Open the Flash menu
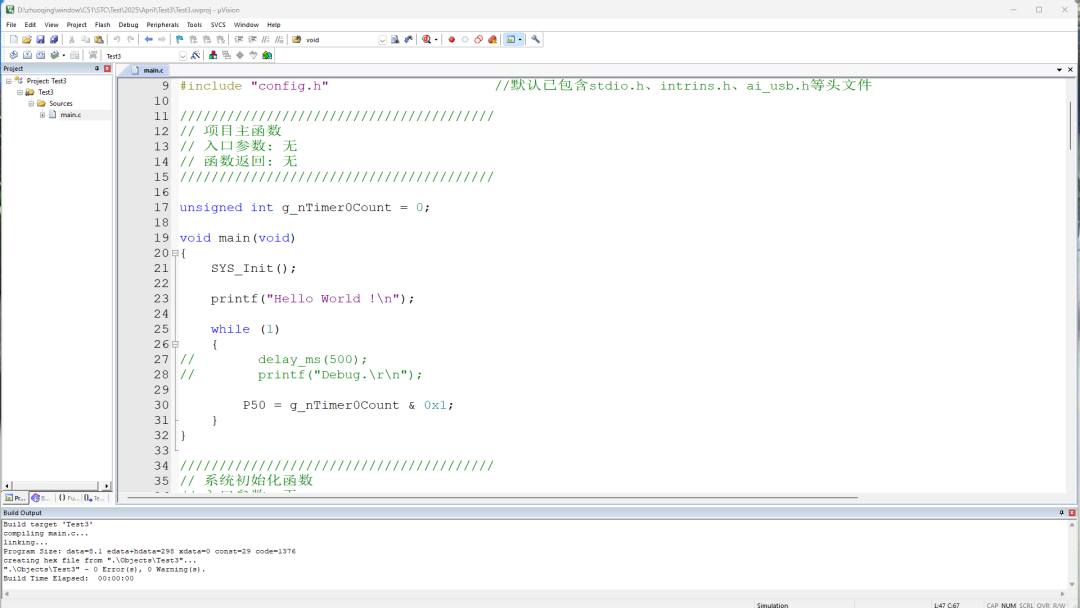Viewport: 1080px width, 608px height. tap(103, 25)
